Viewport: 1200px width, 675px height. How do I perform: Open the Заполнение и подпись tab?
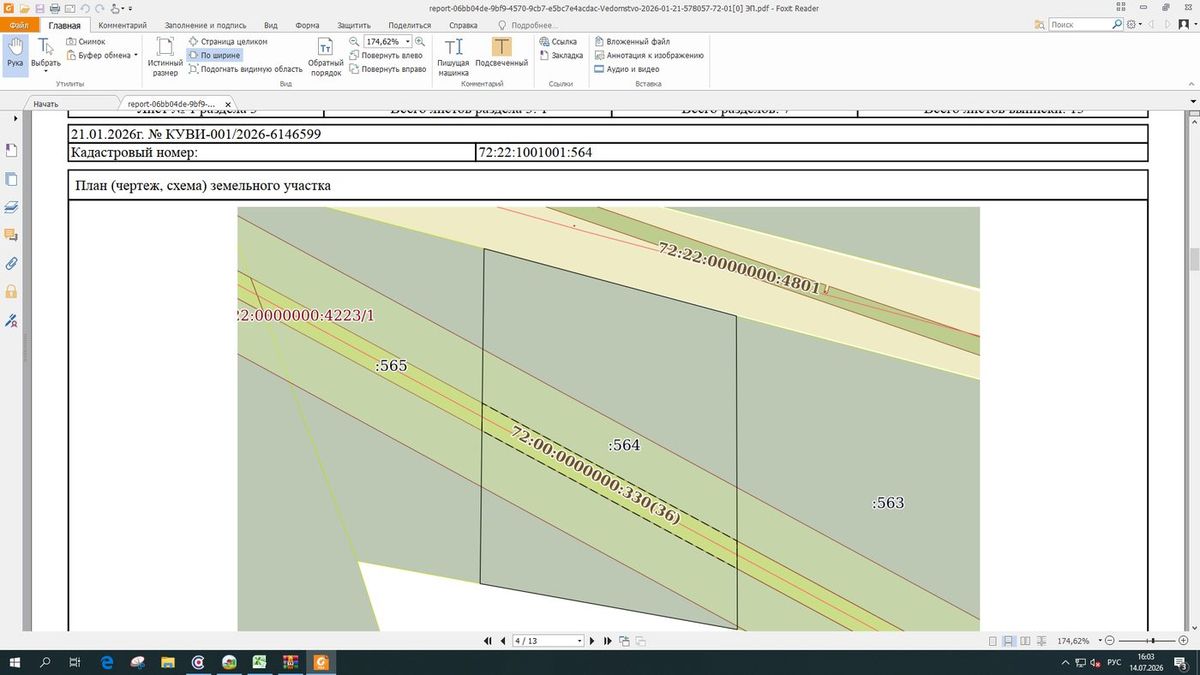coord(206,25)
